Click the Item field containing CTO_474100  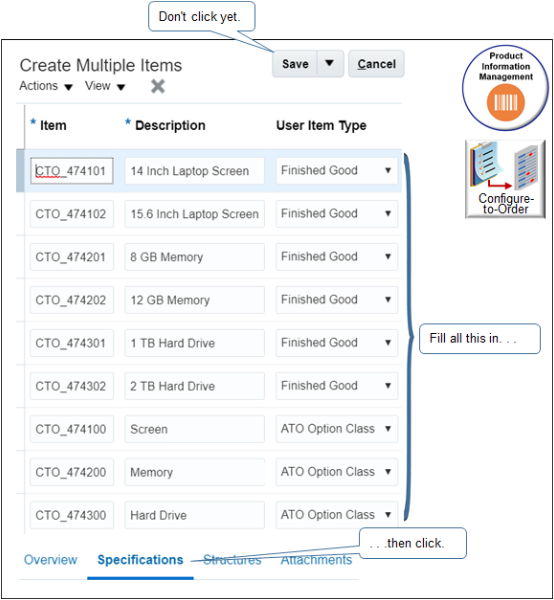72,429
